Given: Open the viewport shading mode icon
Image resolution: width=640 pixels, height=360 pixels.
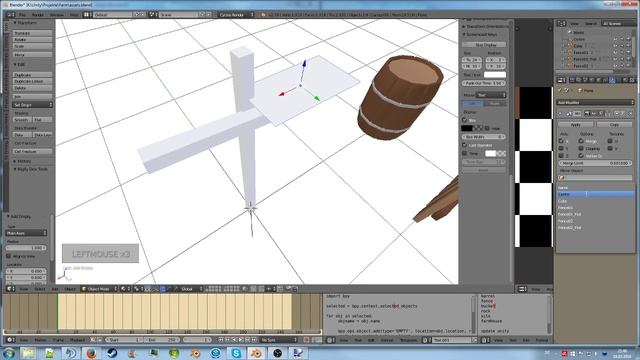Looking at the screenshot, I should [x=124, y=289].
